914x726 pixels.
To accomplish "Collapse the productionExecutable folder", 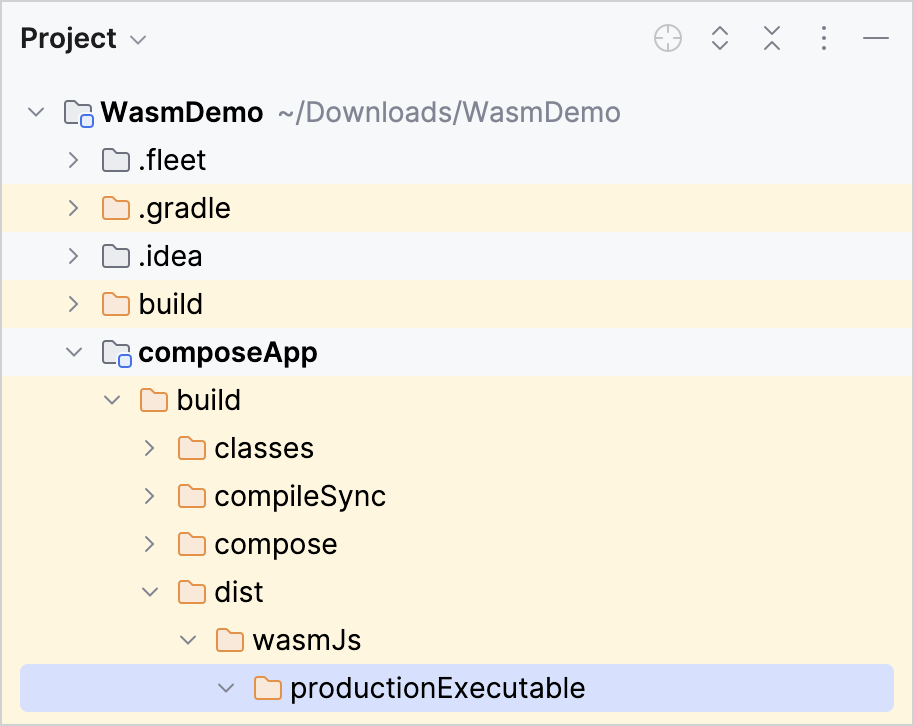I will [x=226, y=688].
